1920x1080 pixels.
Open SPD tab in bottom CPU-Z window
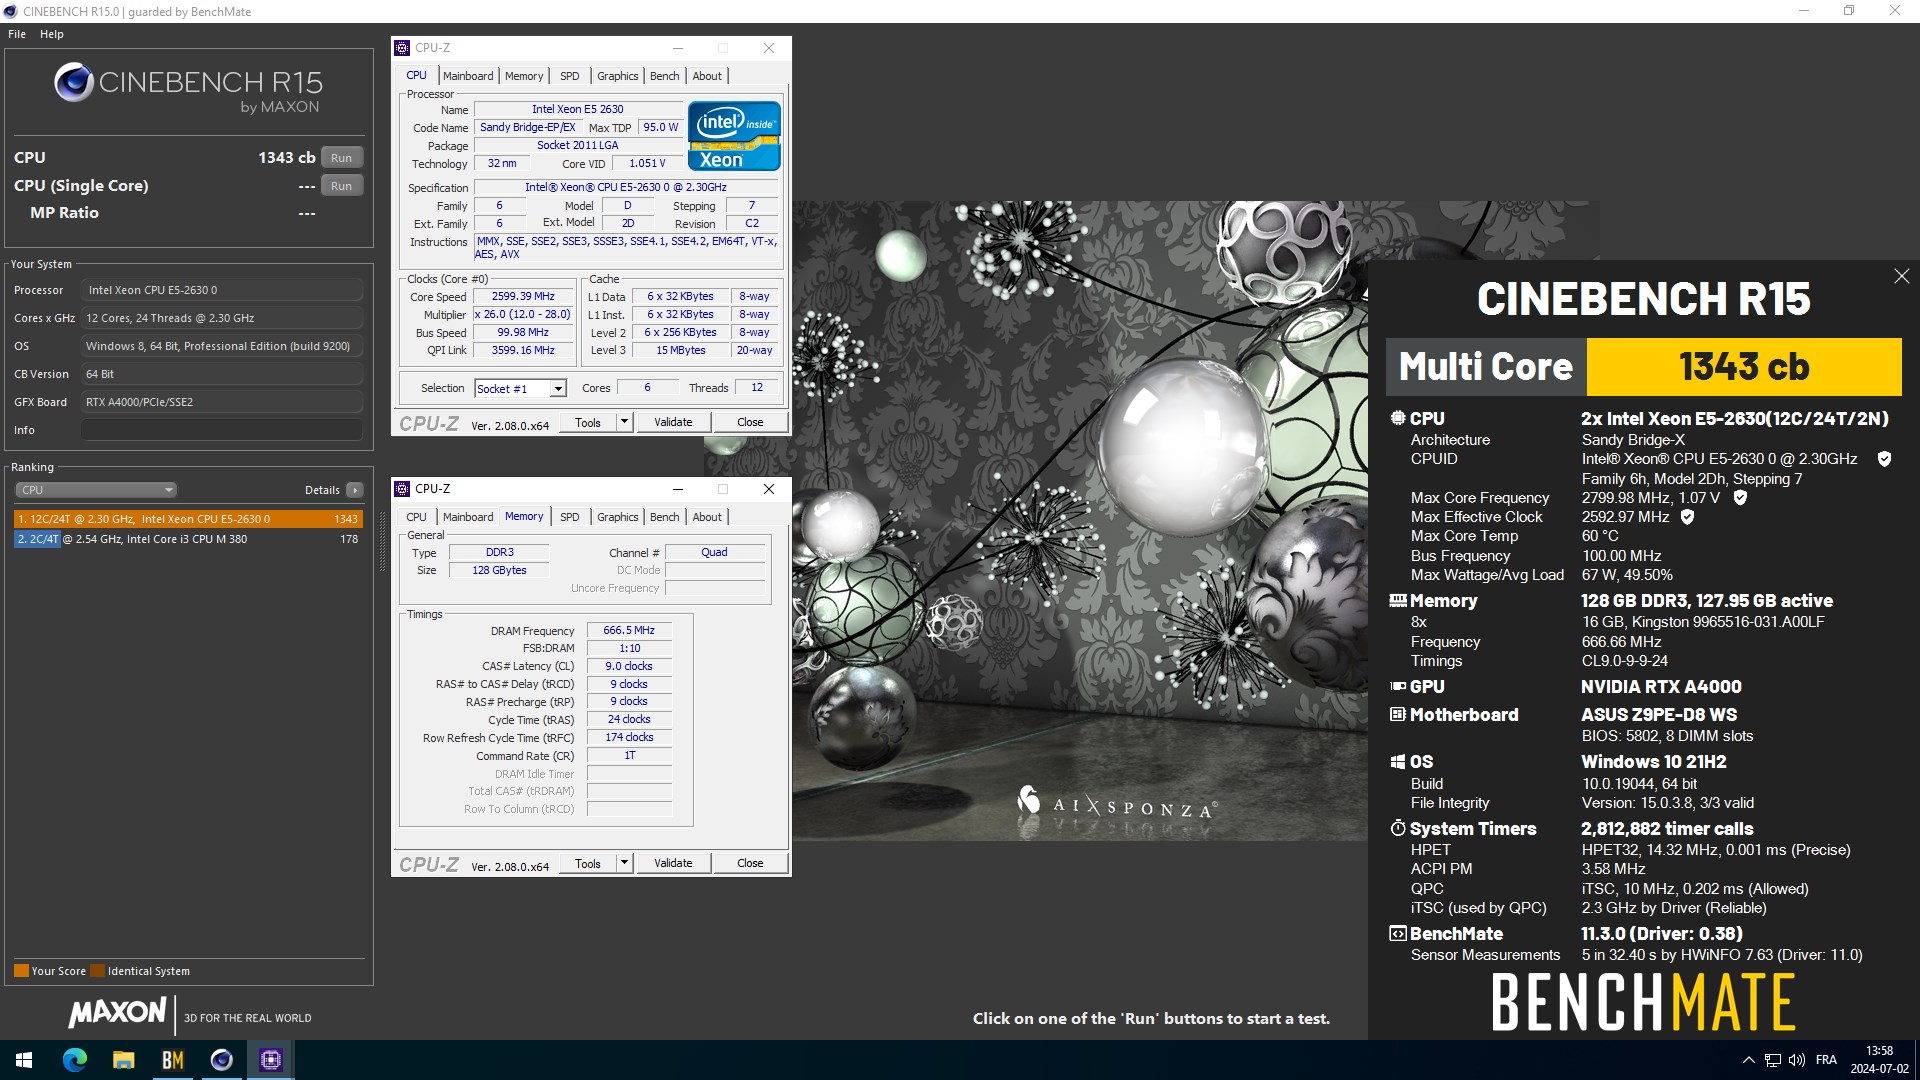pos(569,517)
